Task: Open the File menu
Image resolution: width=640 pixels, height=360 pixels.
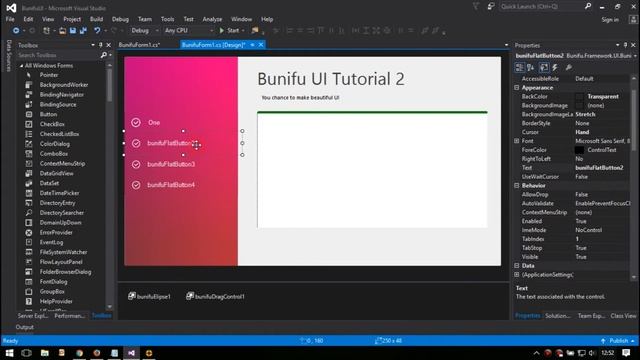Action: point(10,19)
